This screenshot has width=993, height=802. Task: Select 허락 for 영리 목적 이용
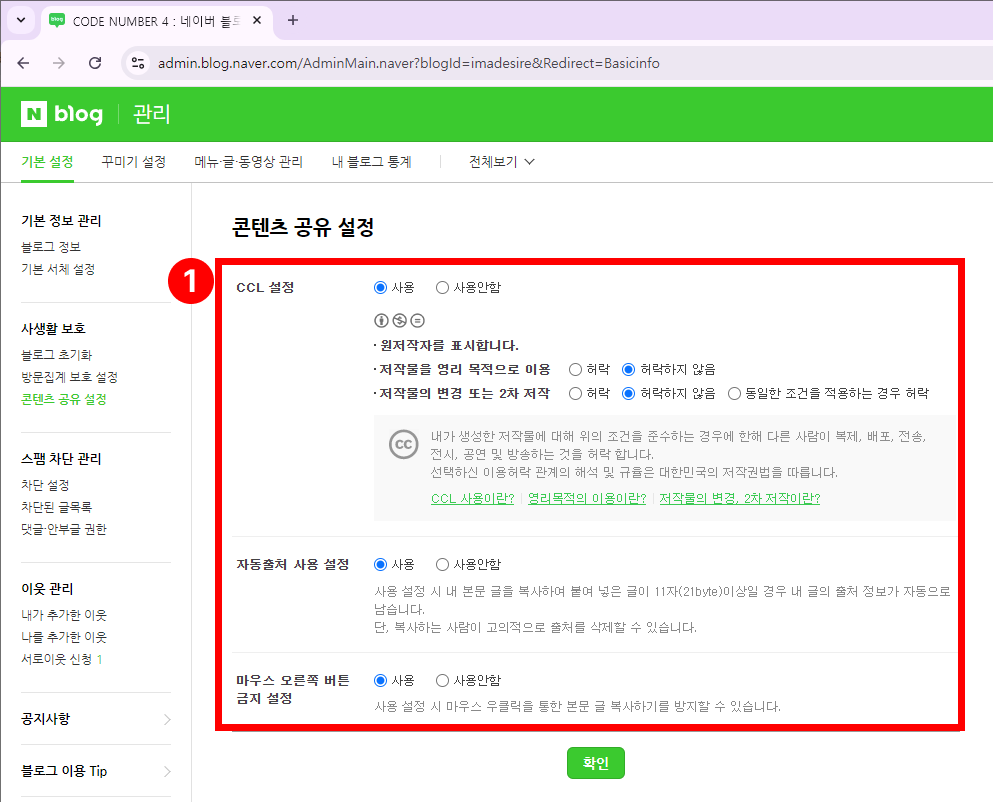(576, 369)
